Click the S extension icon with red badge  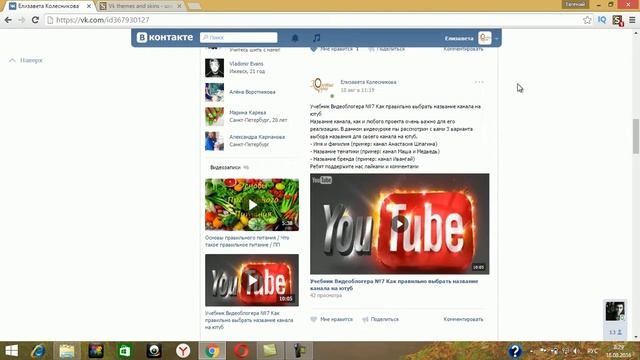[618, 20]
